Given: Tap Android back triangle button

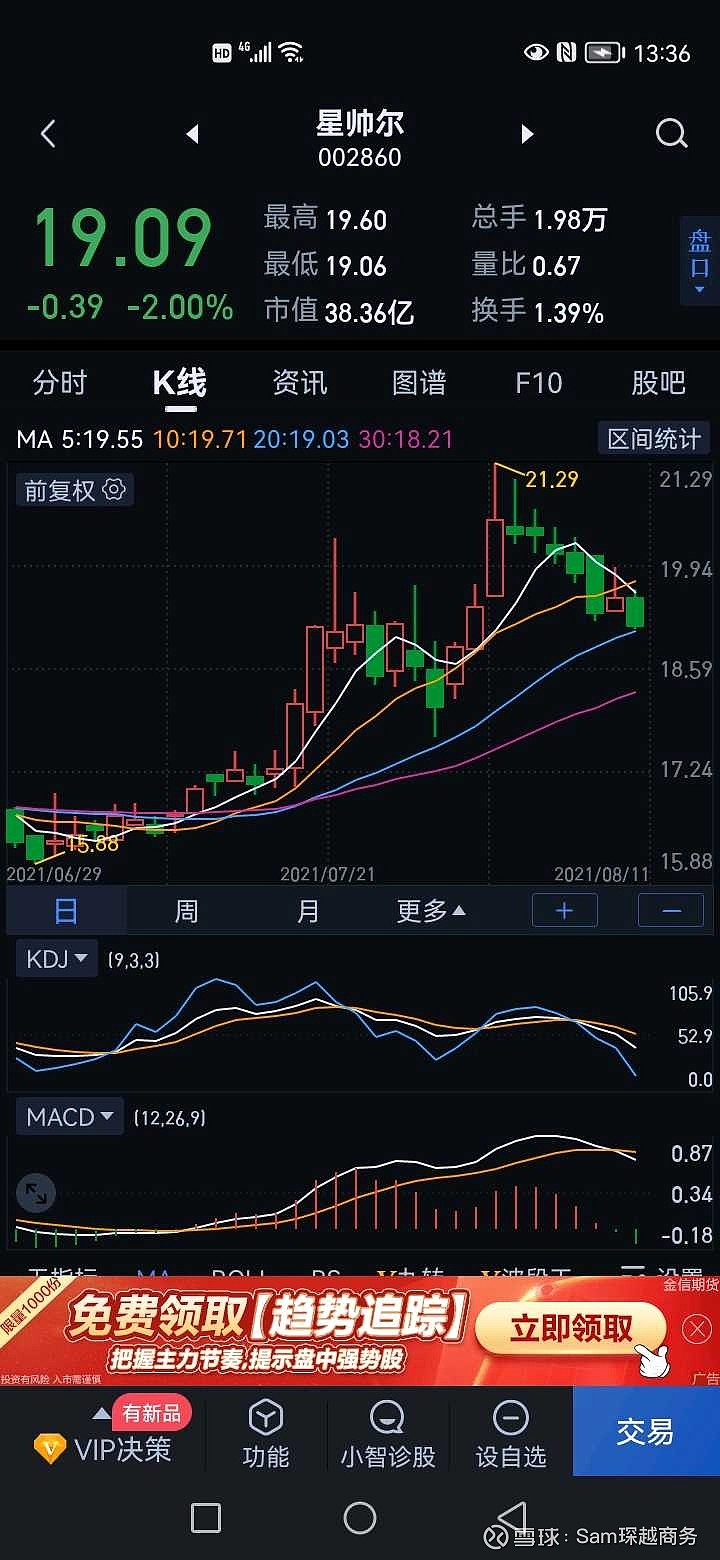Looking at the screenshot, I should pos(512,1517).
